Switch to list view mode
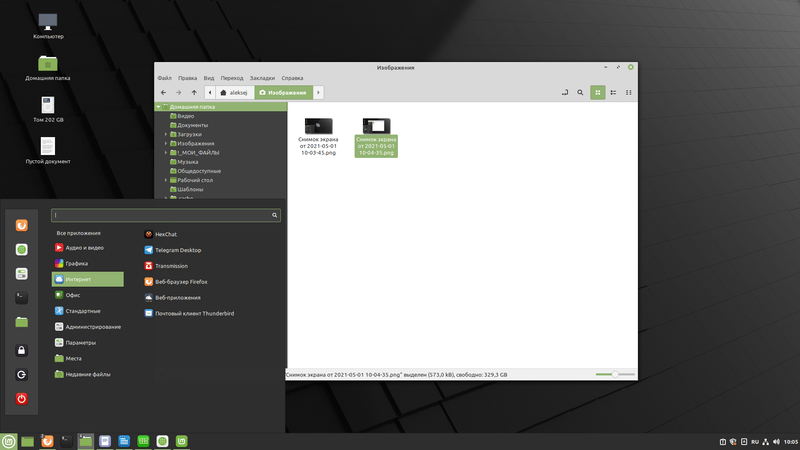The height and width of the screenshot is (450, 800). [613, 92]
